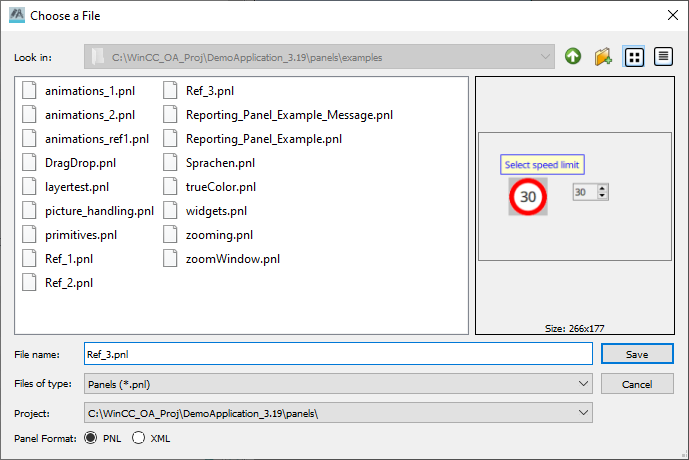Switch to detail view mode
Image resolution: width=689 pixels, height=460 pixels.
pos(662,57)
